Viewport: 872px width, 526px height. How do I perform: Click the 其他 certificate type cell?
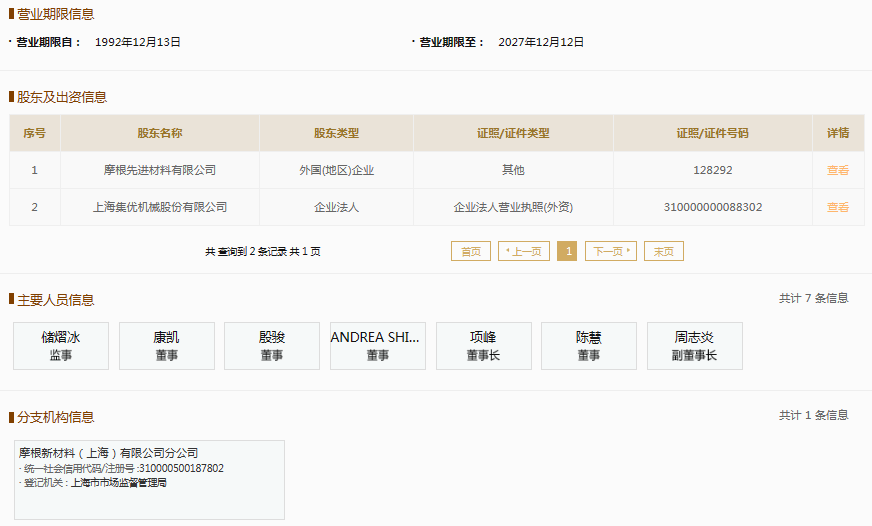(513, 170)
